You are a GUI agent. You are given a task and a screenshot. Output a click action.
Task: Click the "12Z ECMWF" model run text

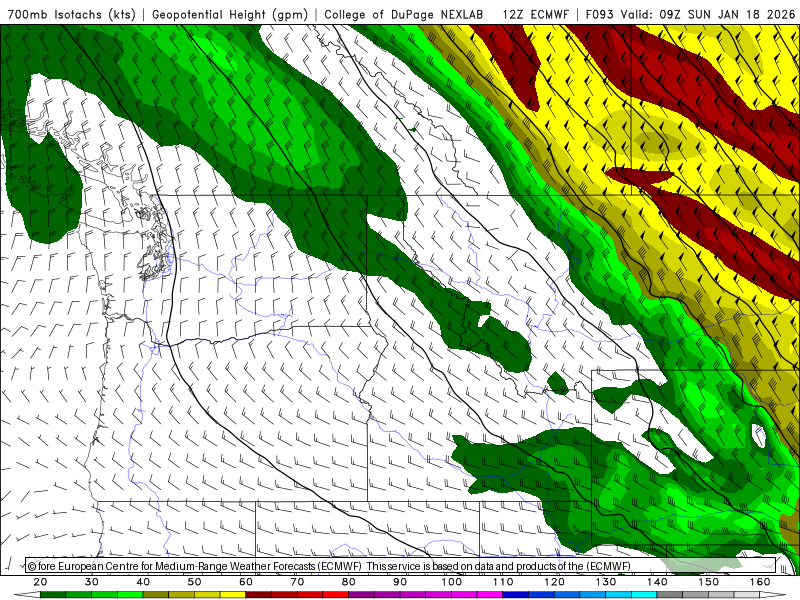535,15
